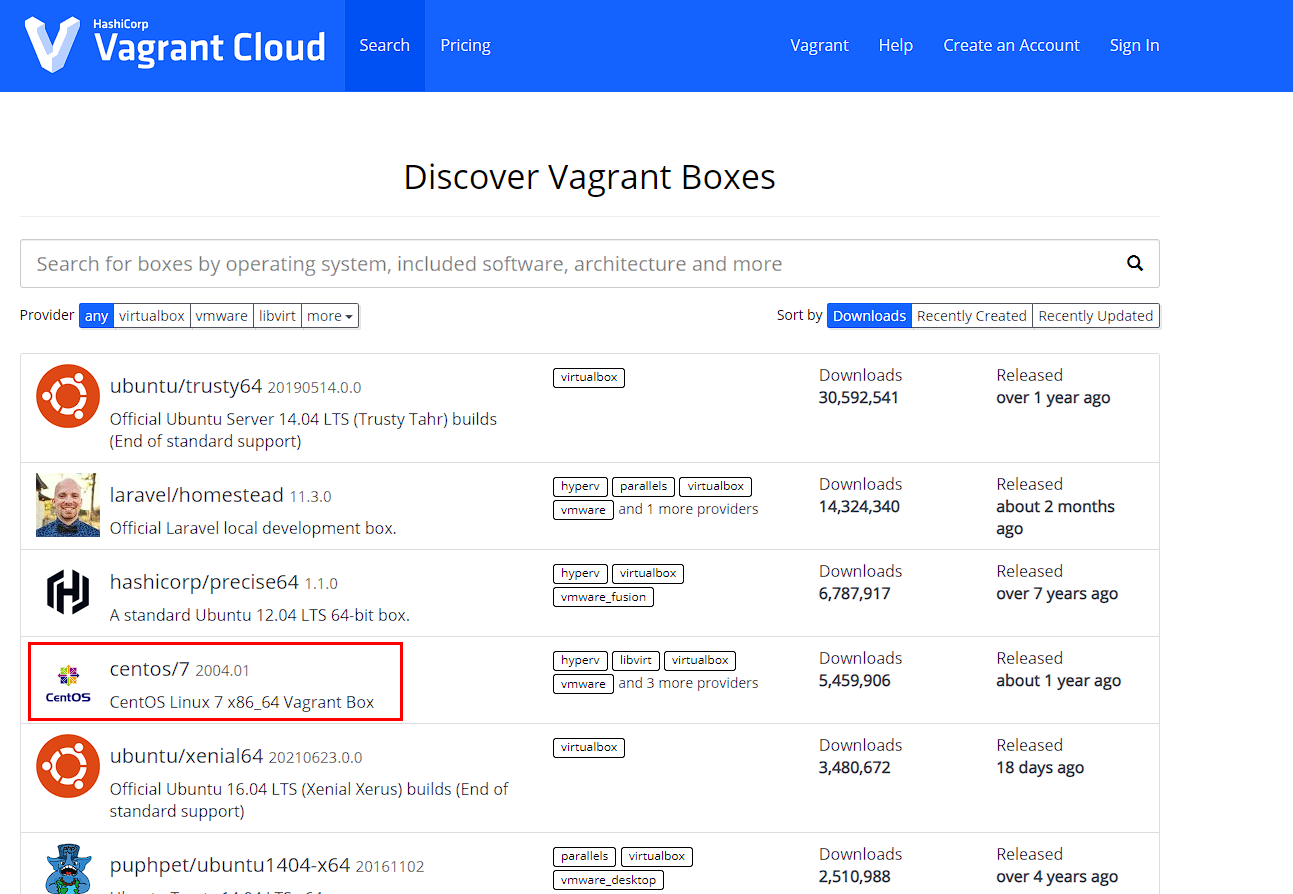Focus the box search input field
Image resolution: width=1293 pixels, height=894 pixels.
click(590, 264)
